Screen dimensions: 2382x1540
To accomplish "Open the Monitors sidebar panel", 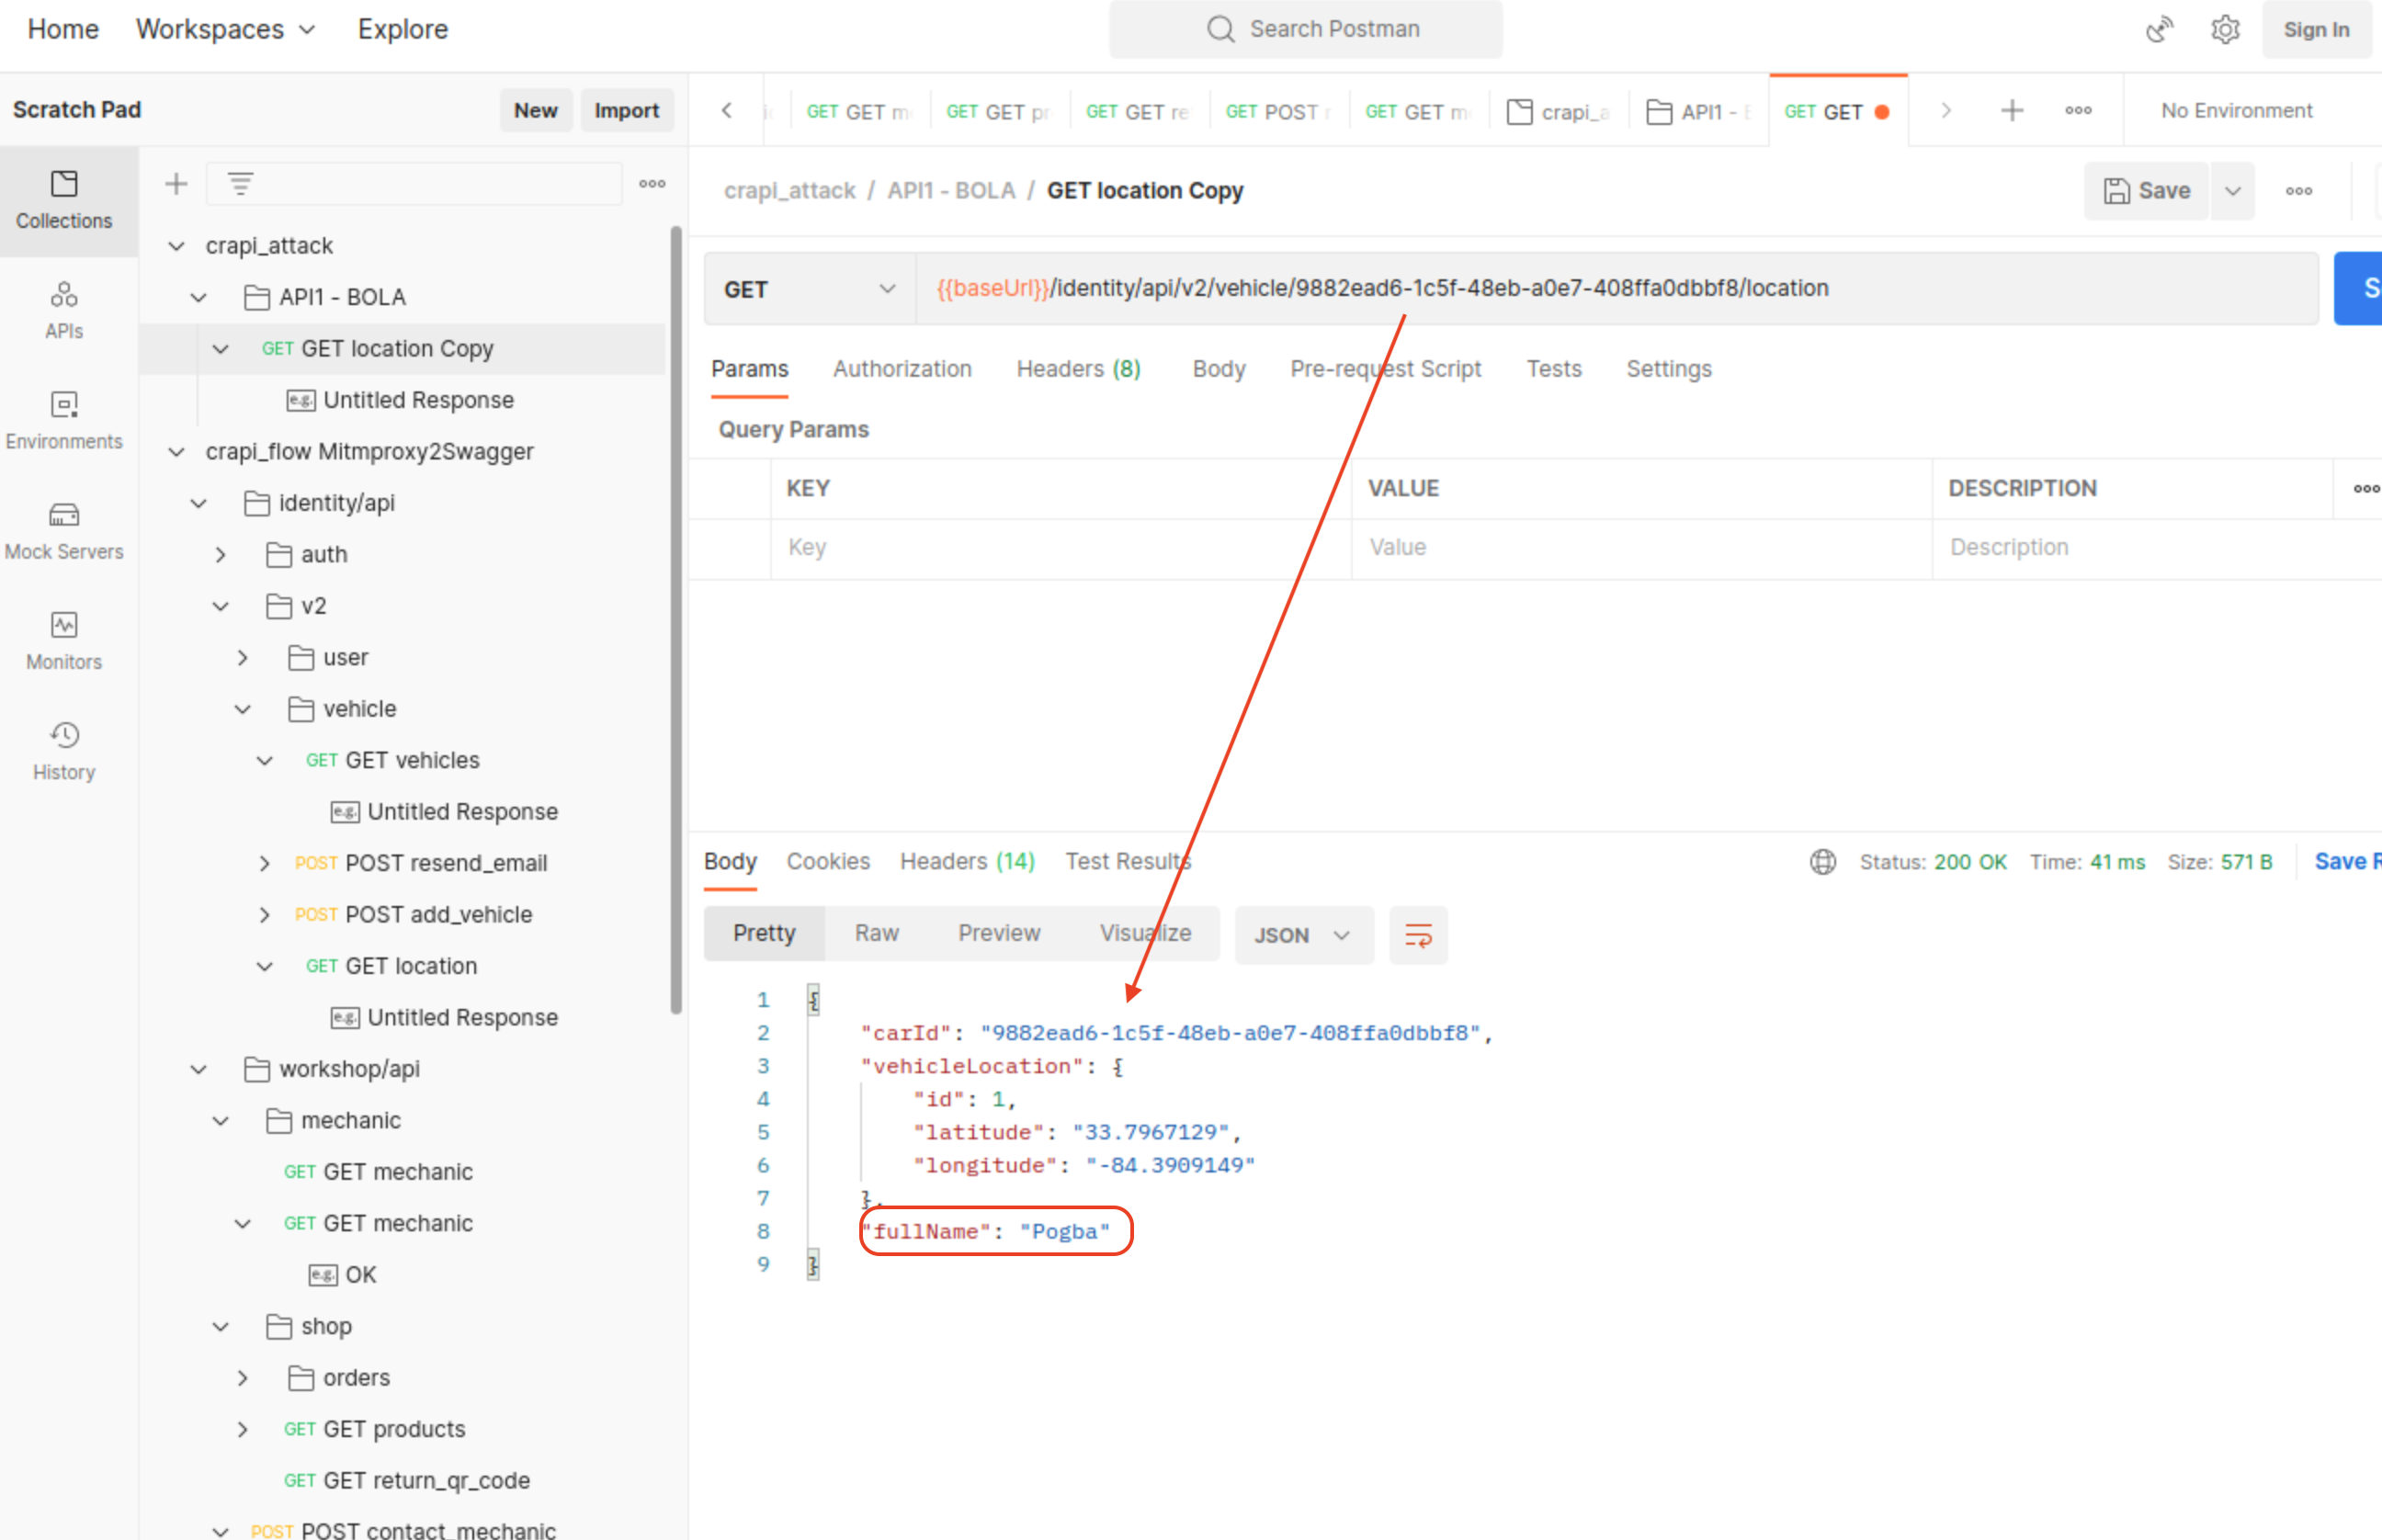I will tap(64, 640).
